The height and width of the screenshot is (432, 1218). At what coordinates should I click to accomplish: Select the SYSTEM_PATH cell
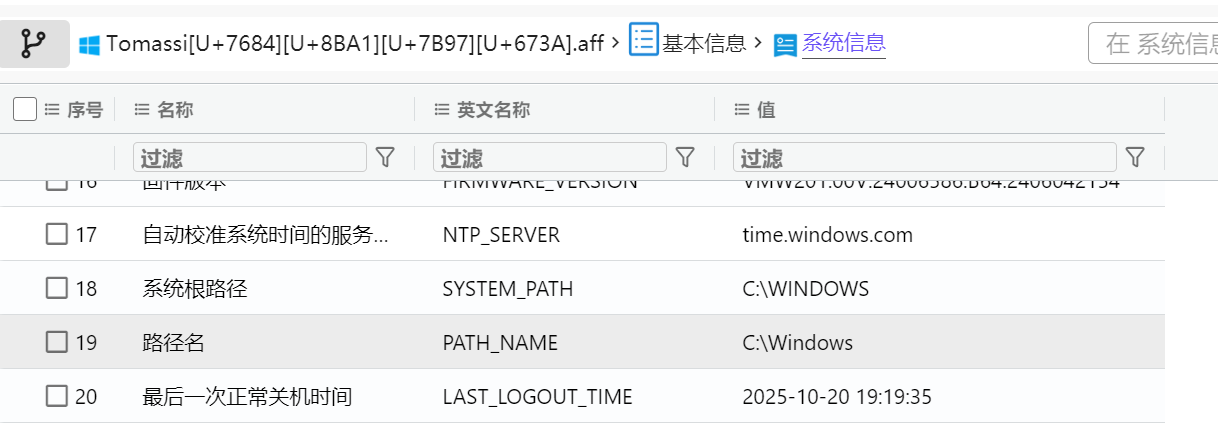tap(508, 289)
